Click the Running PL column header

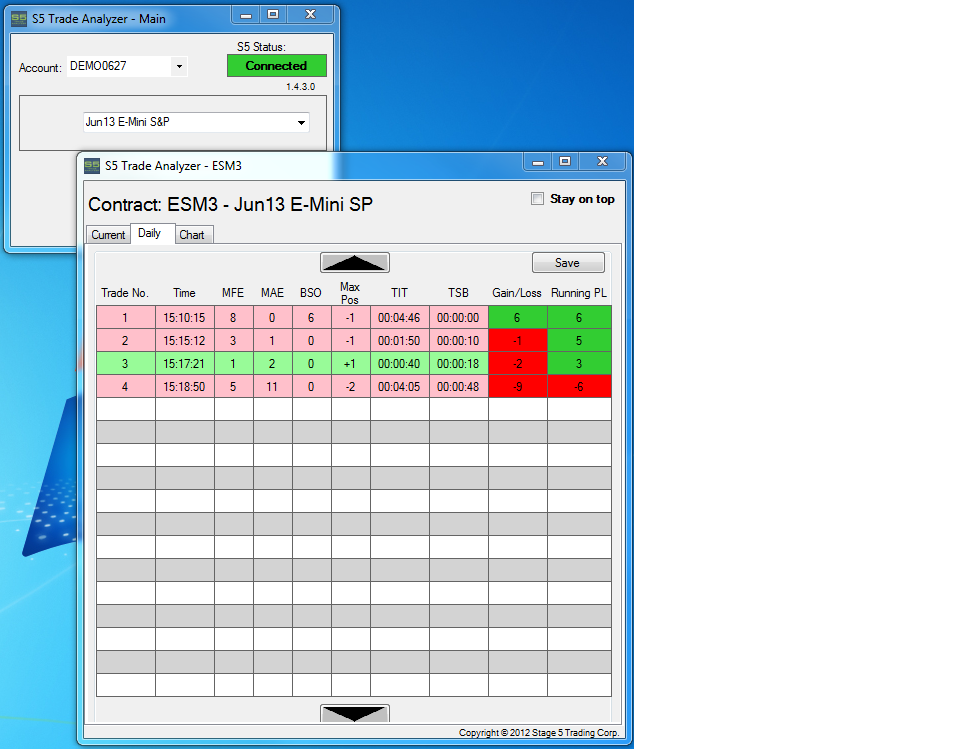click(x=579, y=293)
